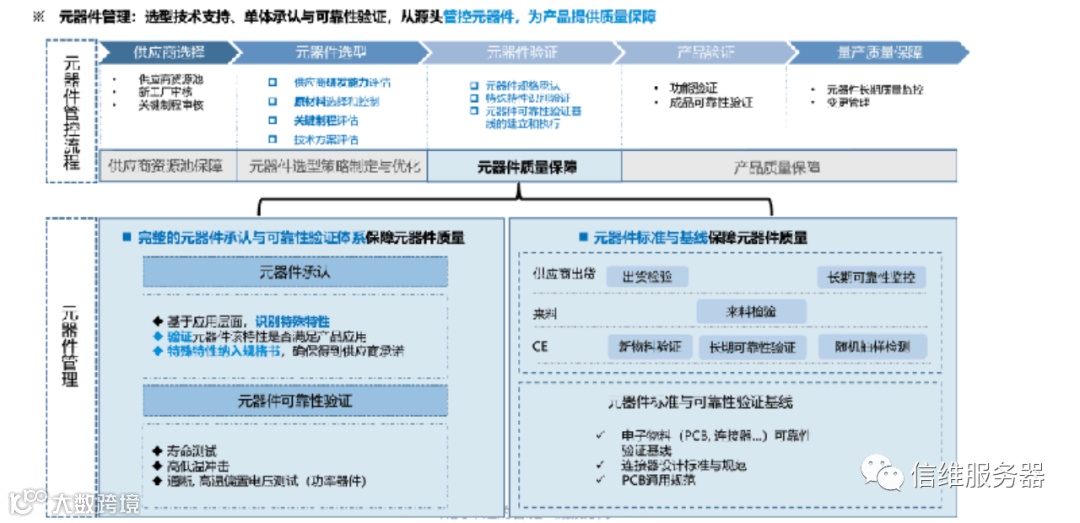Click the 连接器设计标准与规范 checklist line
Image resolution: width=1080 pixels, height=523 pixels.
tap(684, 466)
